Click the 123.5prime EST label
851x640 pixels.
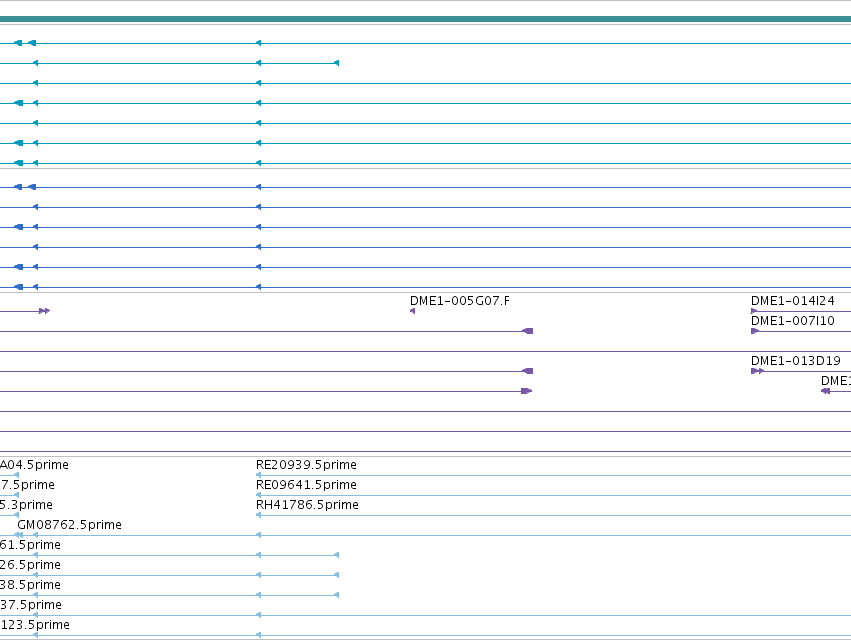[35, 625]
